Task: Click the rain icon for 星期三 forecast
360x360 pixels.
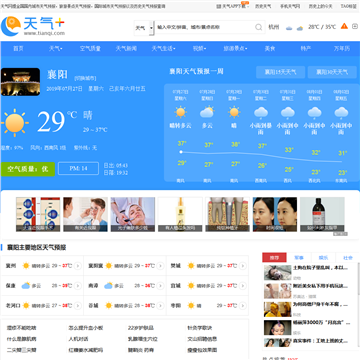Action: coord(287,113)
